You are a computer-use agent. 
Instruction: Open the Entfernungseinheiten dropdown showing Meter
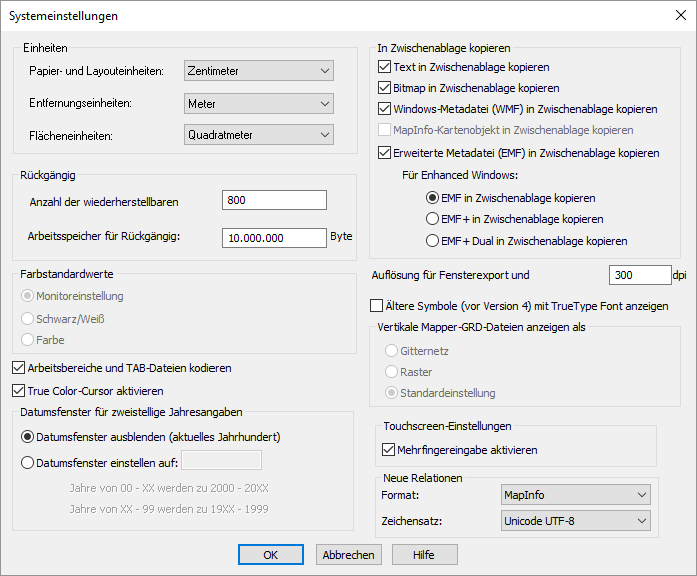[x=259, y=104]
